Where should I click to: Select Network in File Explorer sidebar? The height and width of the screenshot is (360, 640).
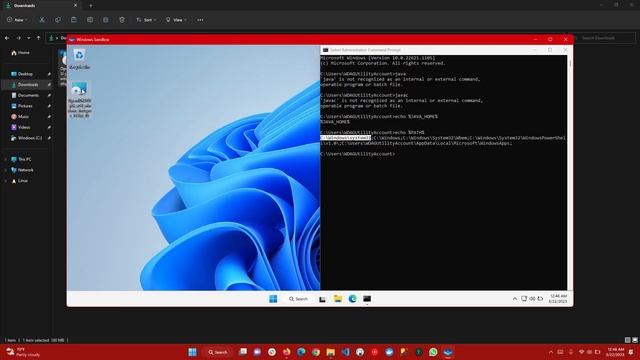click(x=22, y=170)
